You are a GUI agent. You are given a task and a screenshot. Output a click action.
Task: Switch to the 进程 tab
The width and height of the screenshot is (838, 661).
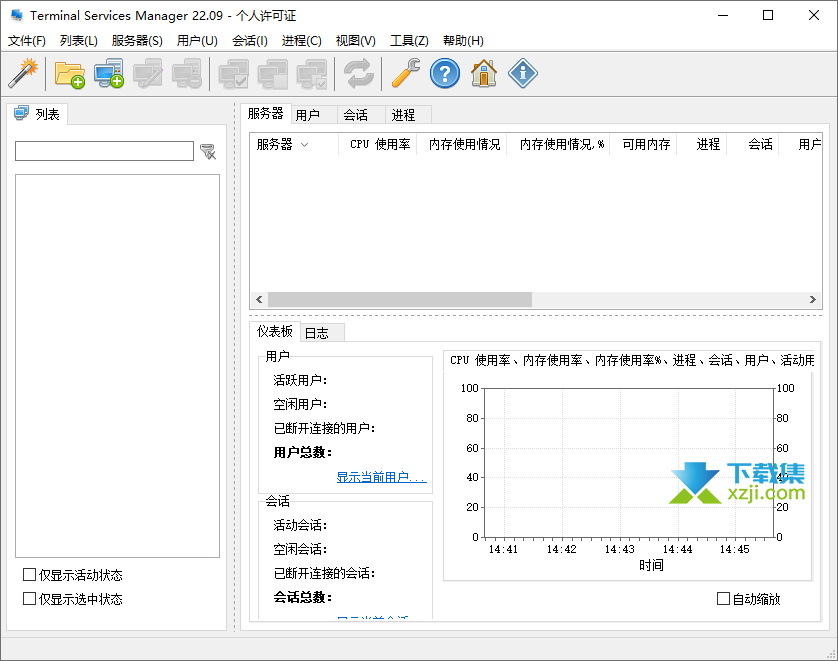[408, 115]
